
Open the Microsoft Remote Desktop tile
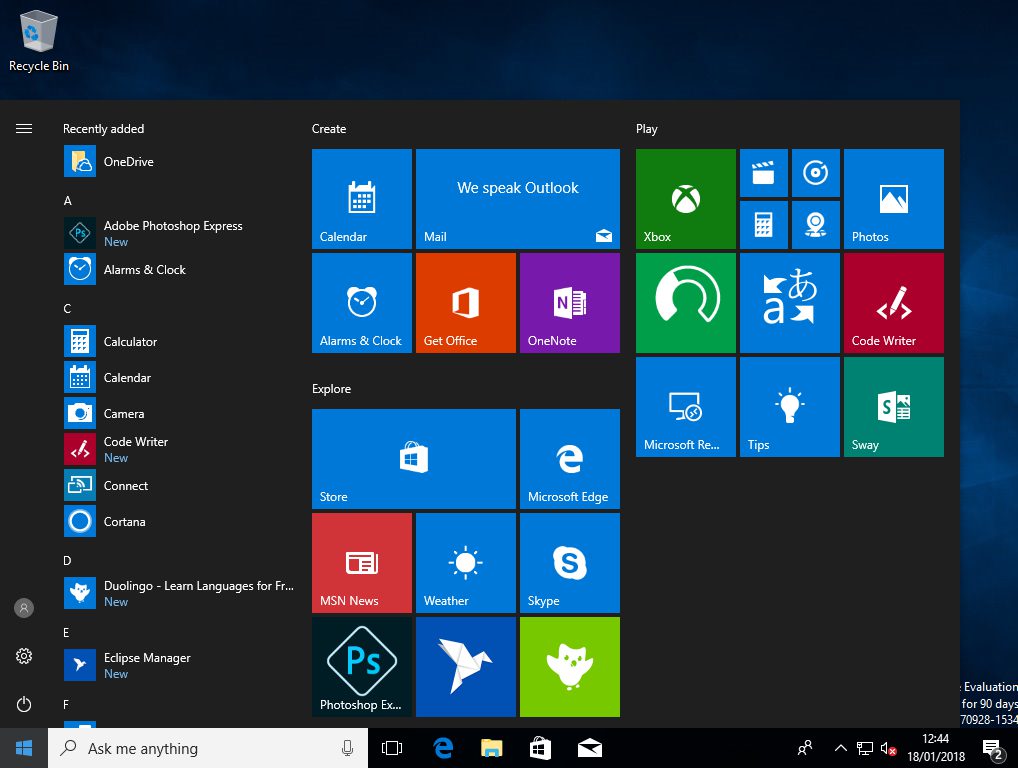[686, 406]
